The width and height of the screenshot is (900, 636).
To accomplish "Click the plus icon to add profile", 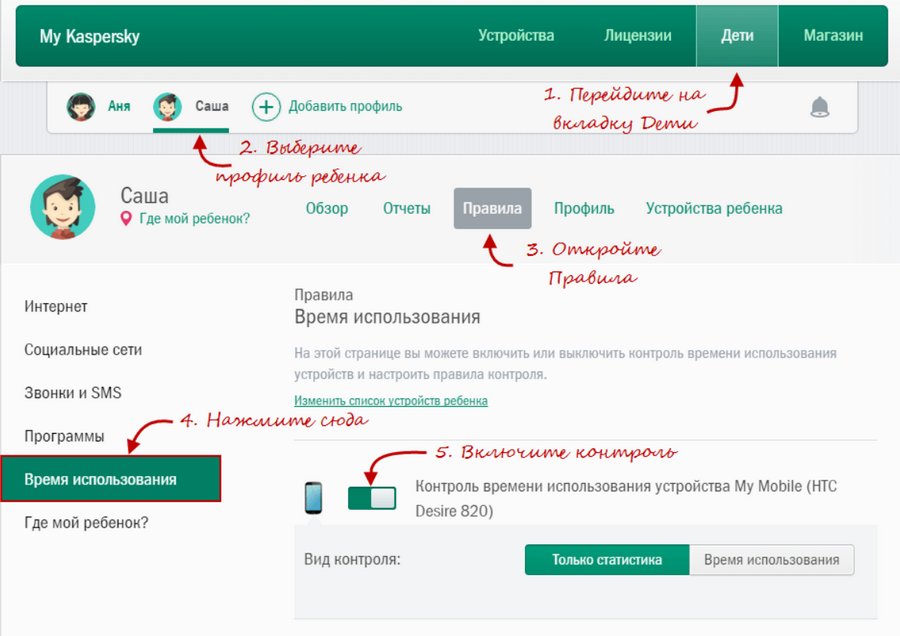I will coord(266,107).
